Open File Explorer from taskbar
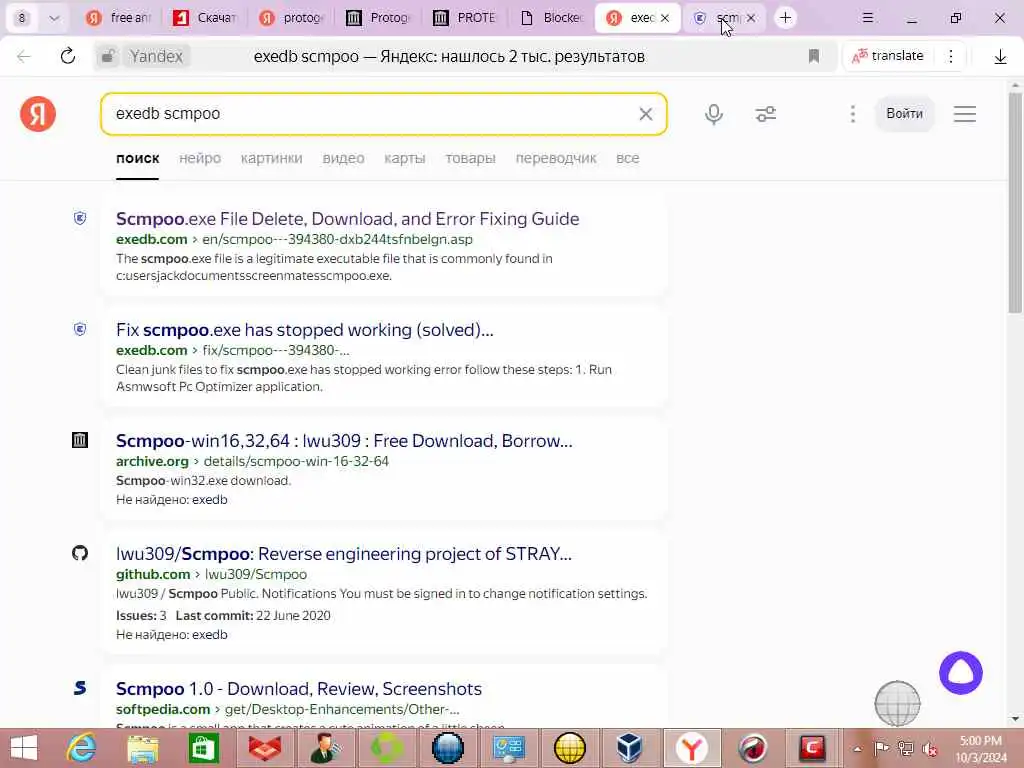Viewport: 1024px width, 768px height. click(x=142, y=748)
